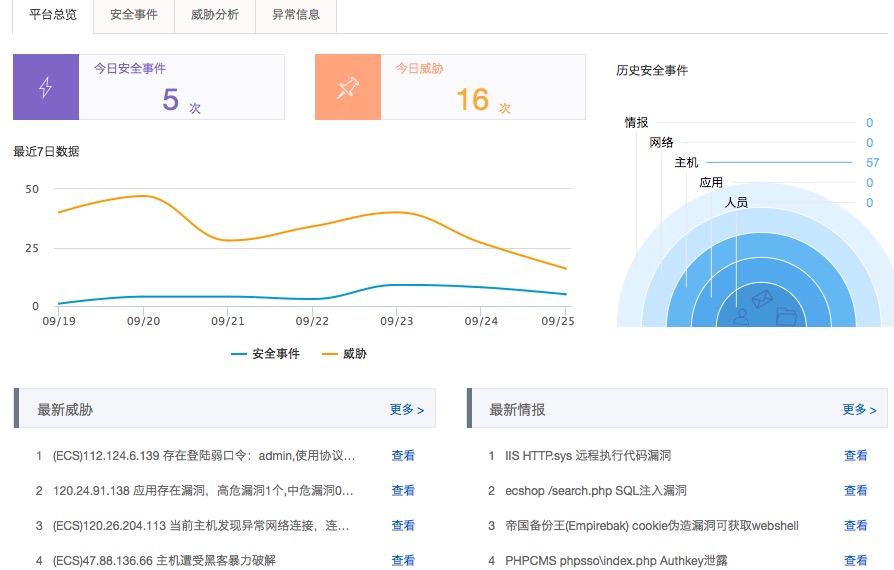Select the 平台总览 tab
This screenshot has width=894, height=570.
[x=53, y=15]
